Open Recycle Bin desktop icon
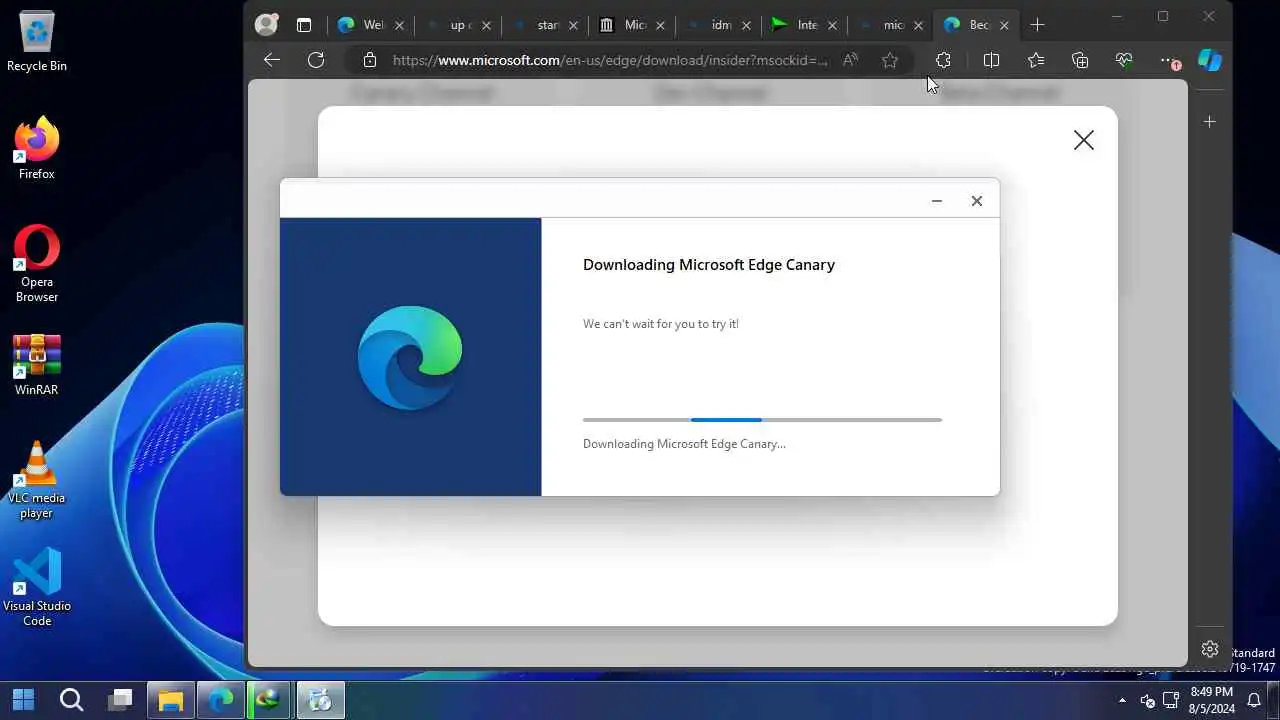This screenshot has height=720, width=1280. coord(37,43)
